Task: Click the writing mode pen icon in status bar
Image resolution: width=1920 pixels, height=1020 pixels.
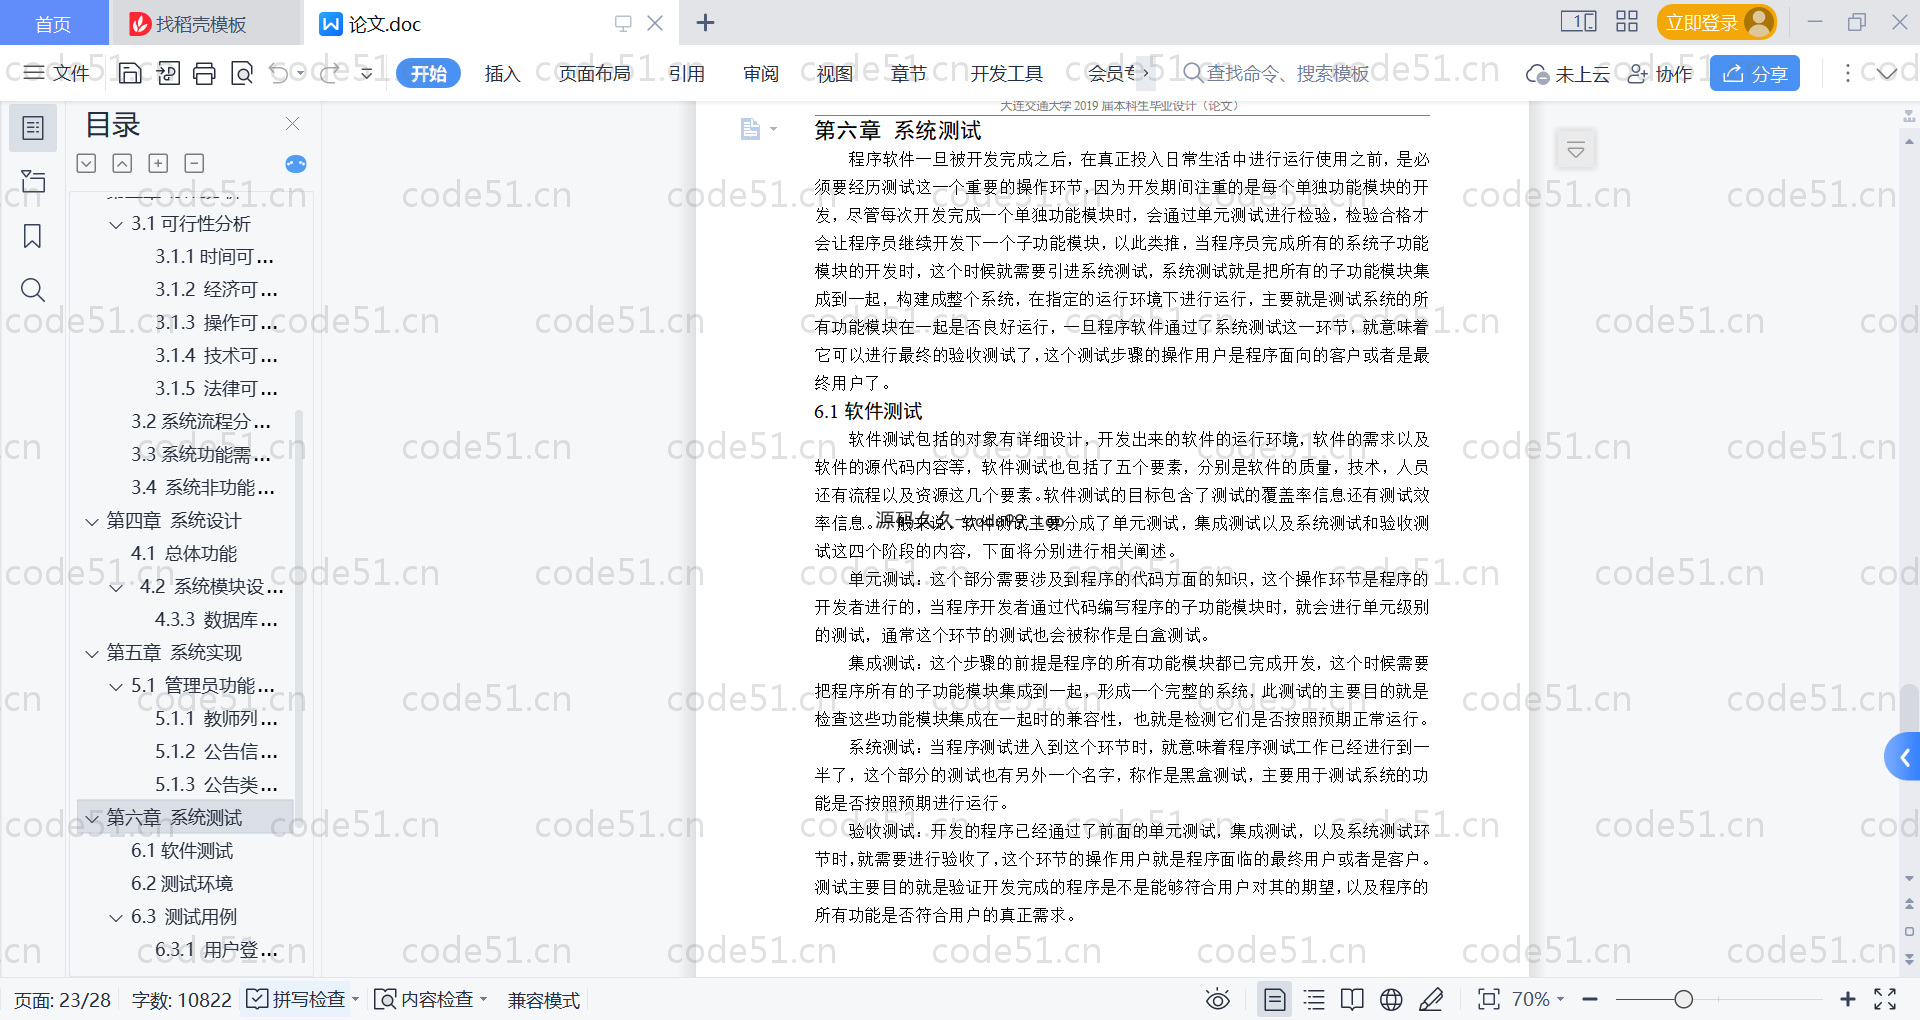Action: (x=1431, y=999)
